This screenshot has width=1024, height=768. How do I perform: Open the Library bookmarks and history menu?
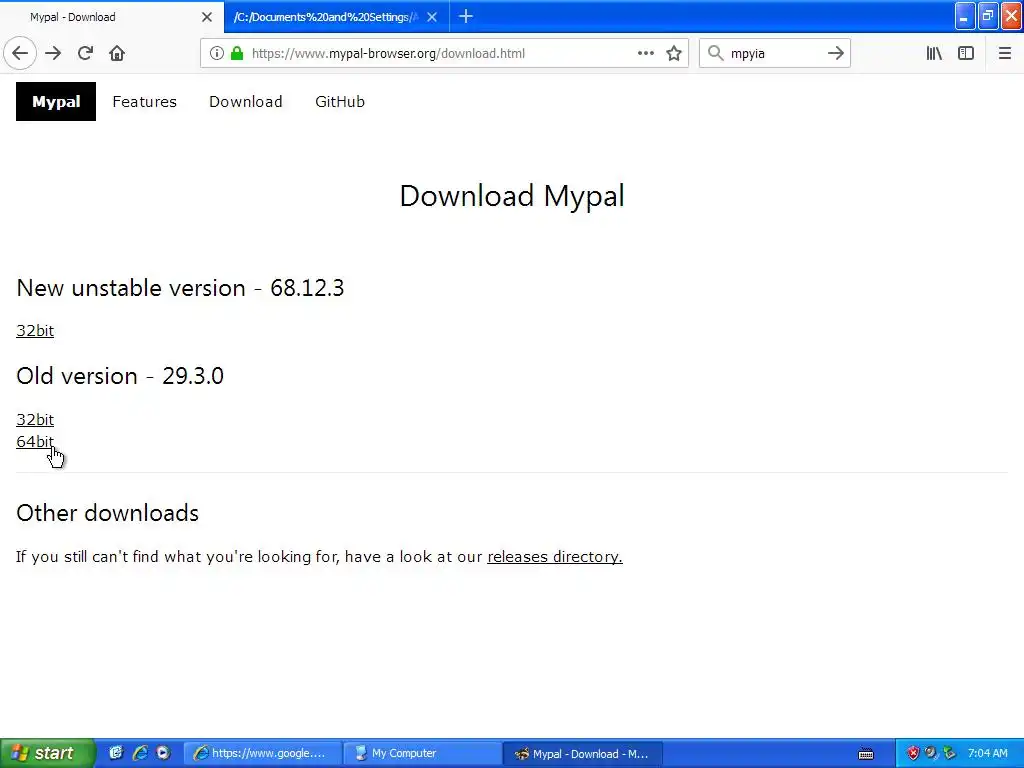point(934,54)
